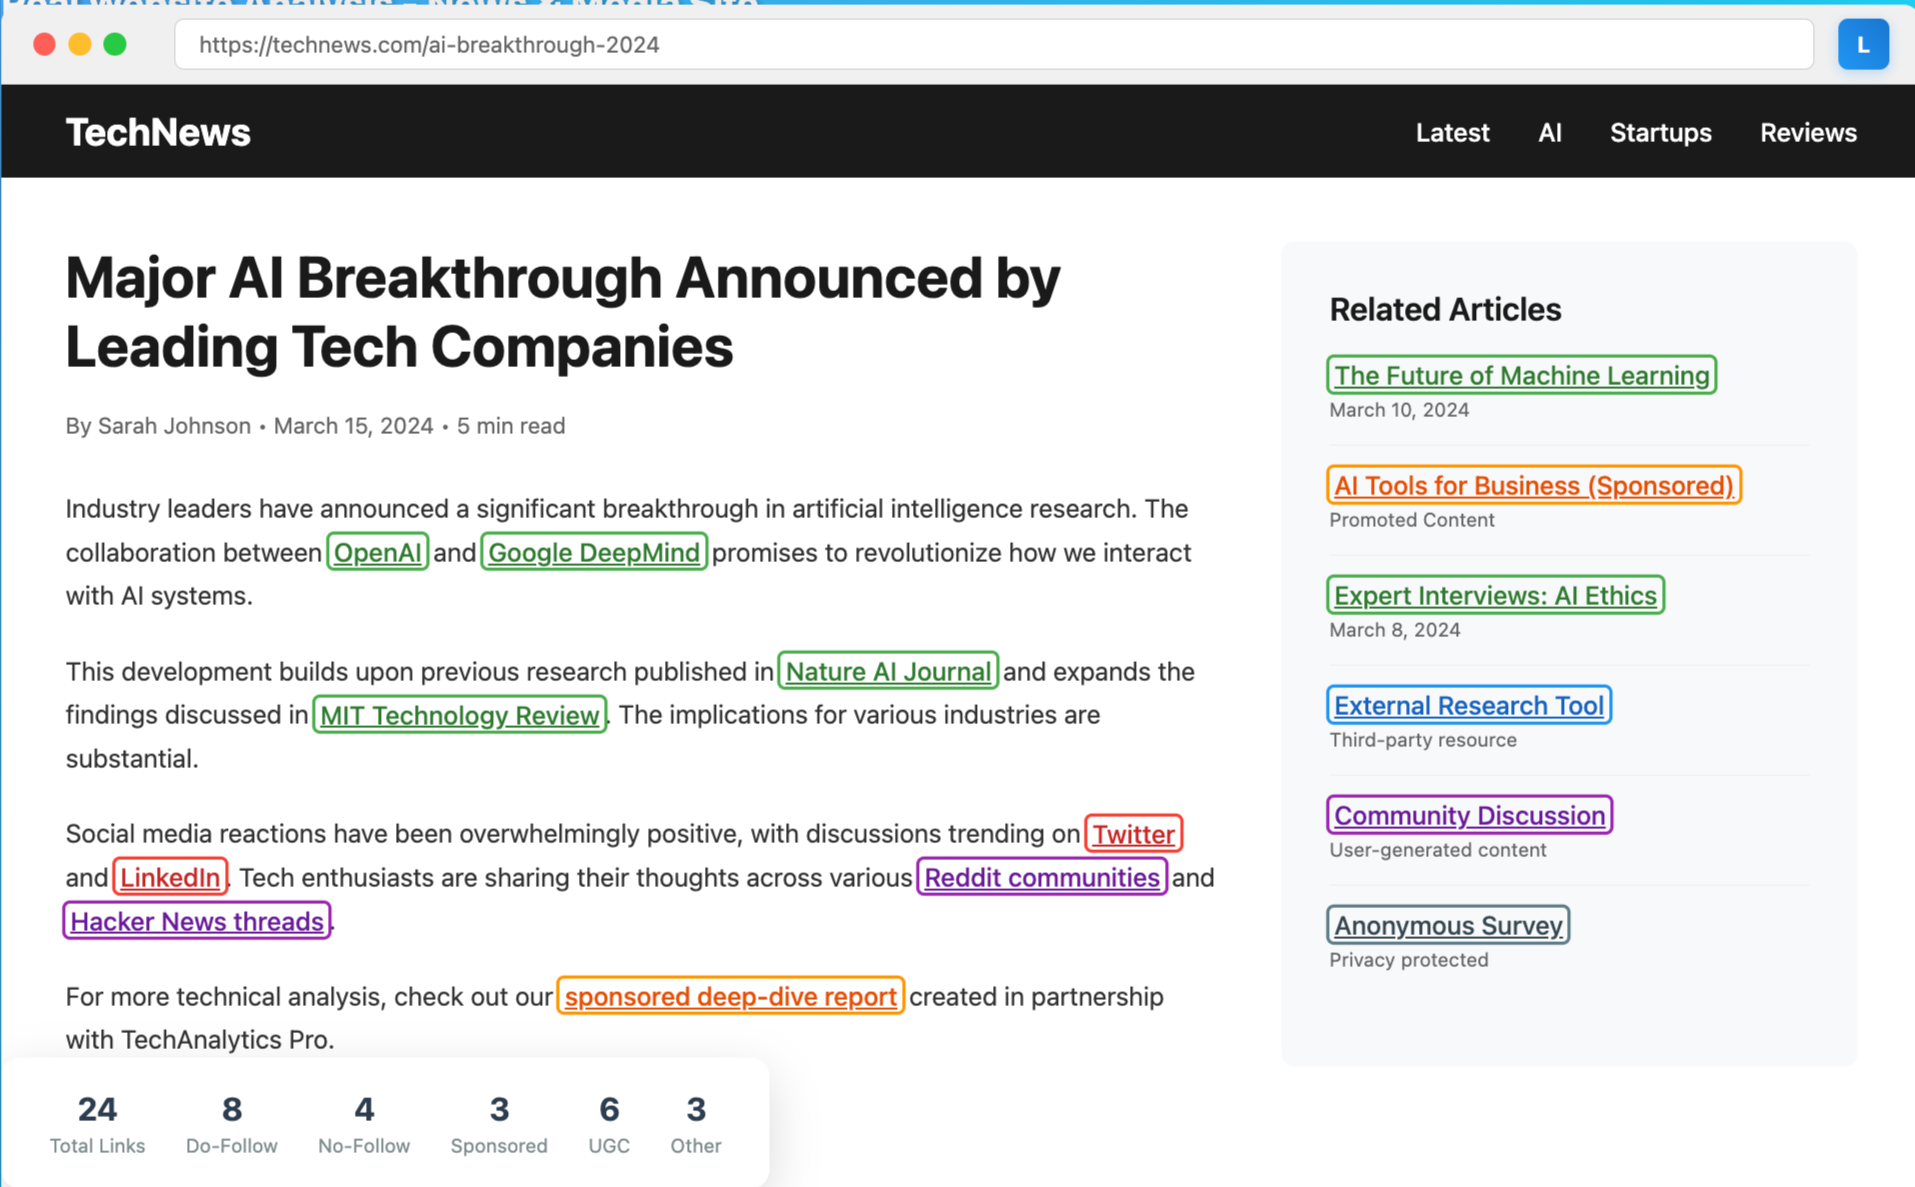Maximize window with green button
Image resolution: width=1915 pixels, height=1187 pixels.
pos(115,44)
